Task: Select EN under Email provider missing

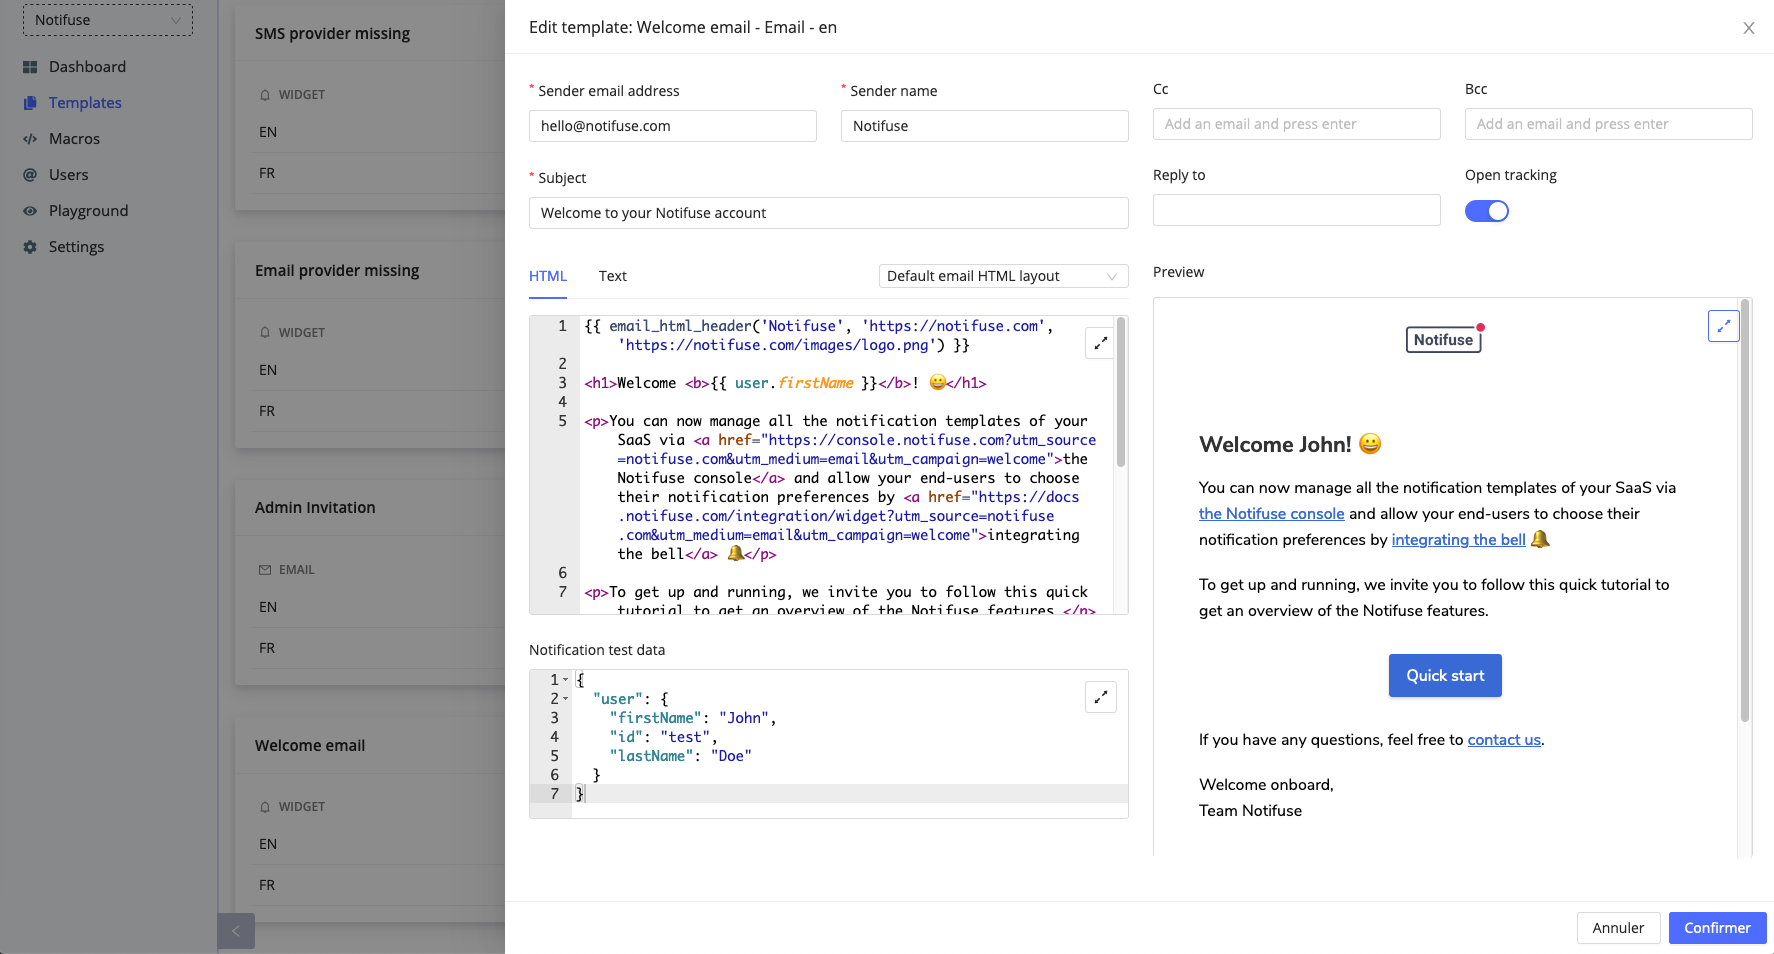Action: click(x=268, y=370)
